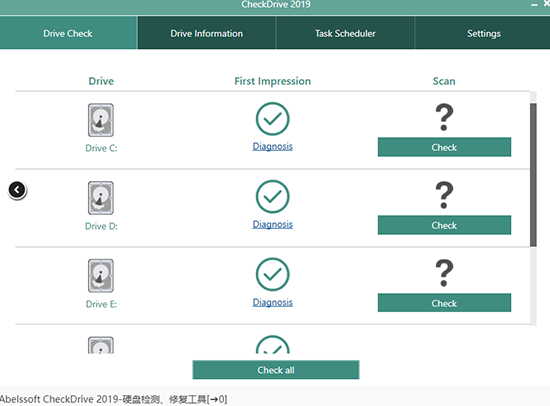
Task: Click the black back arrow circle button
Action: (x=17, y=190)
